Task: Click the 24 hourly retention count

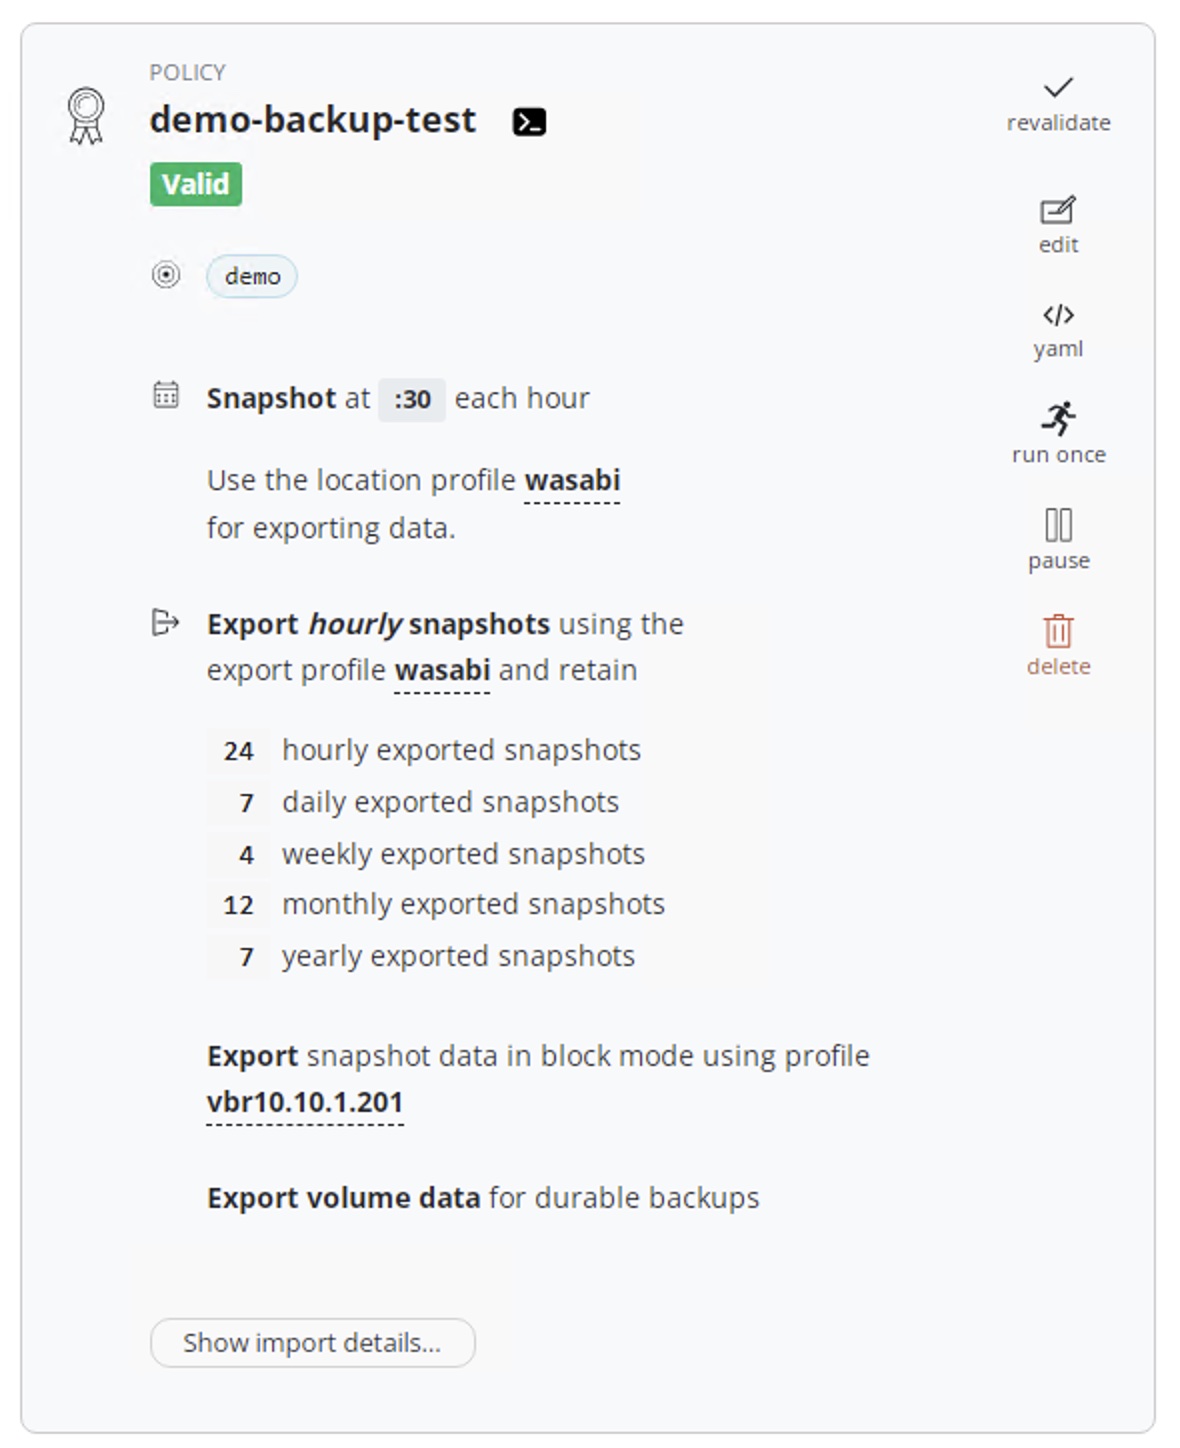Action: 238,751
